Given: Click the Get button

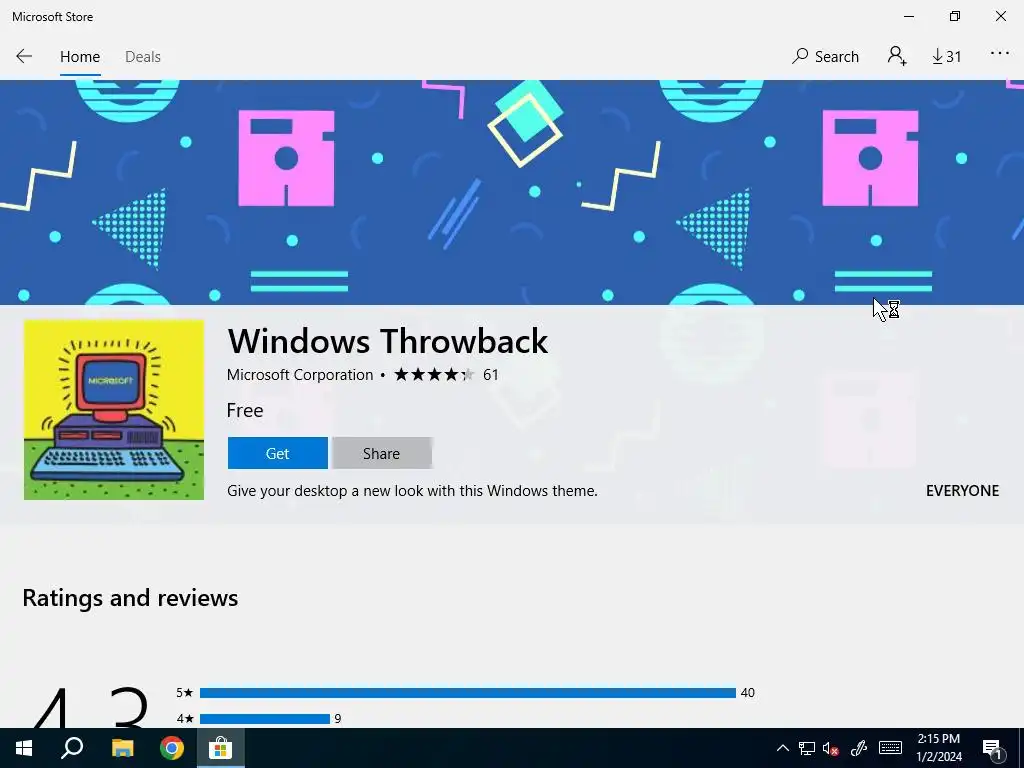Looking at the screenshot, I should coord(278,453).
